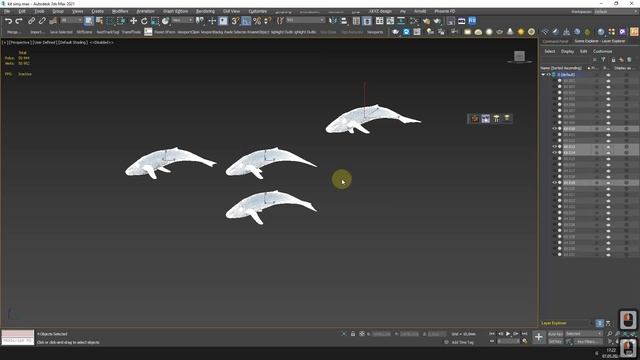The image size is (640, 360).
Task: Click the lock icon in Layer Explorer toolbar
Action: click(x=613, y=60)
